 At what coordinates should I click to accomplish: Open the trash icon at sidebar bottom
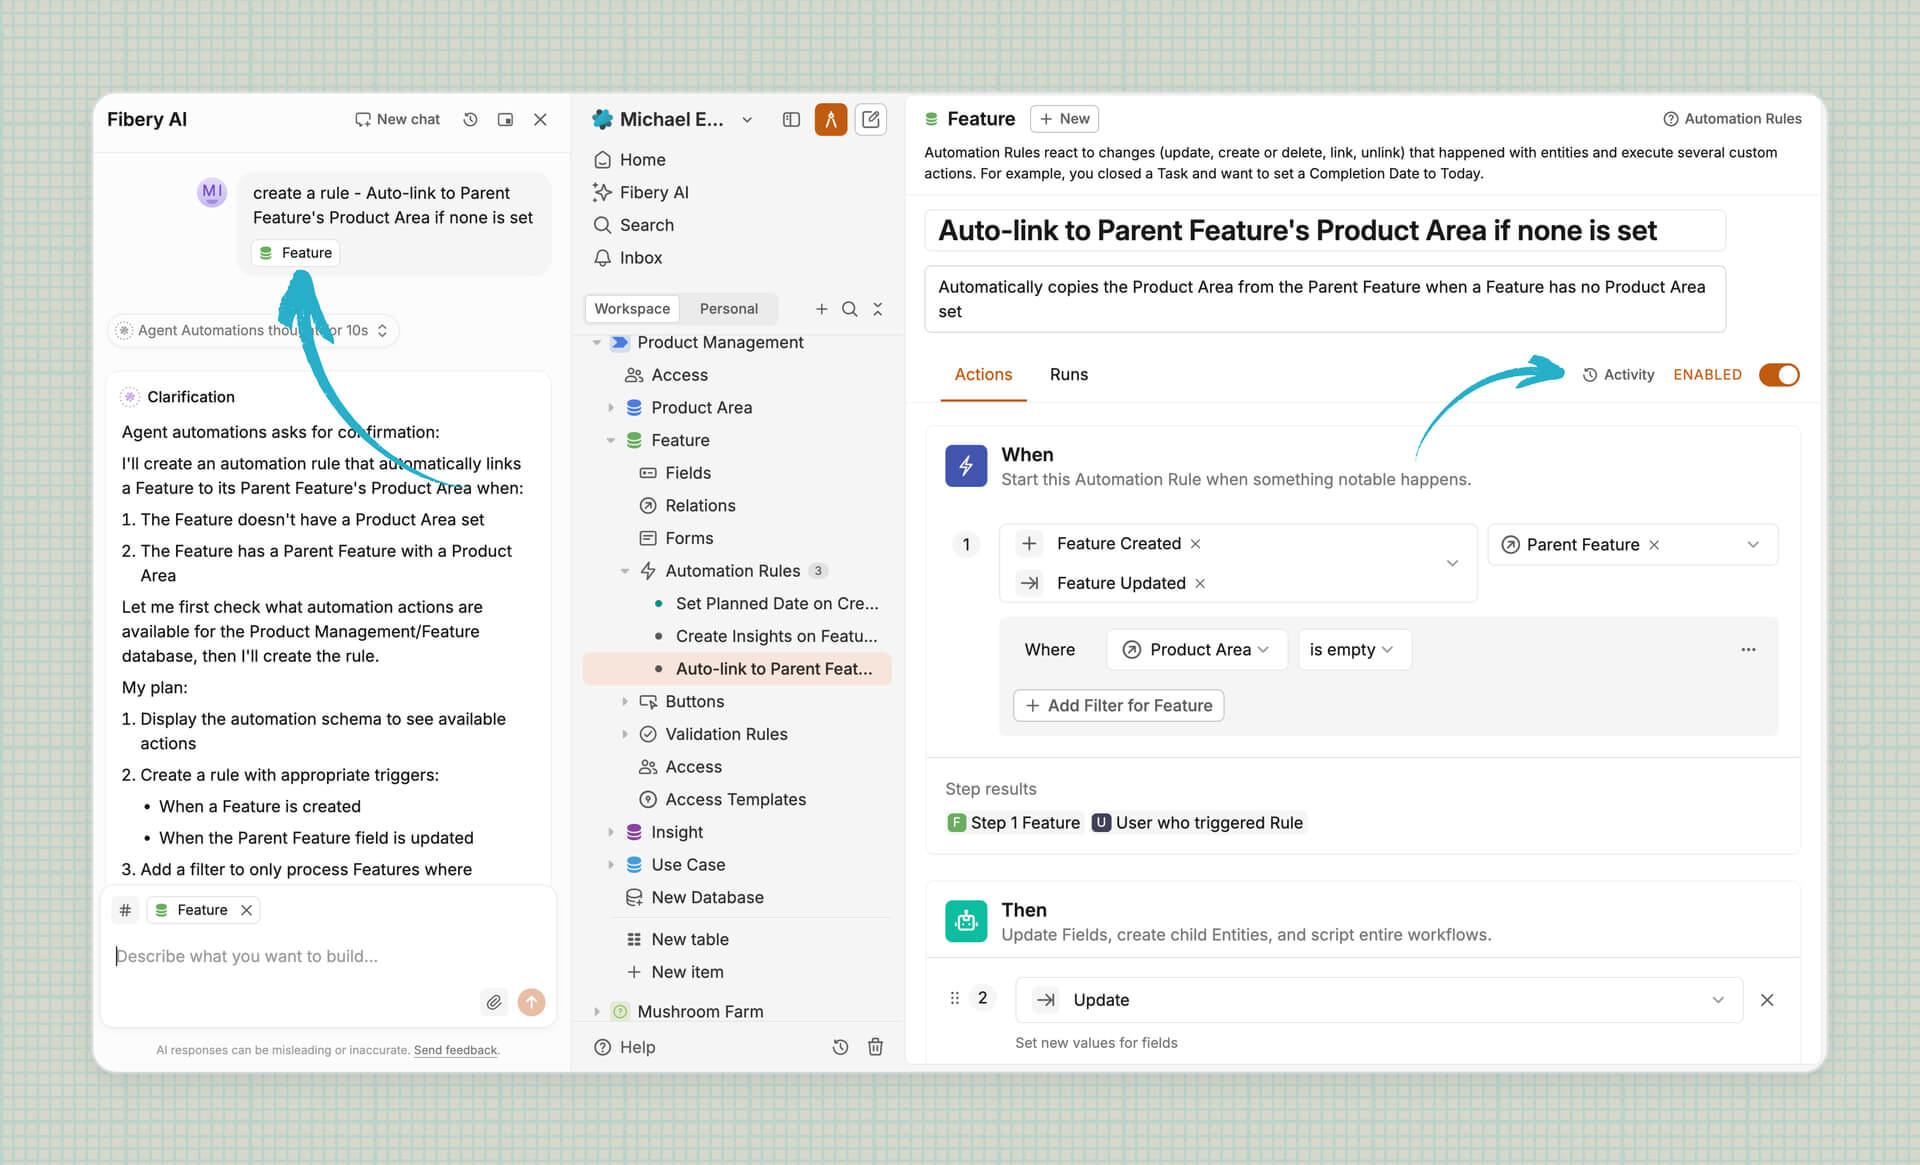coord(875,1047)
